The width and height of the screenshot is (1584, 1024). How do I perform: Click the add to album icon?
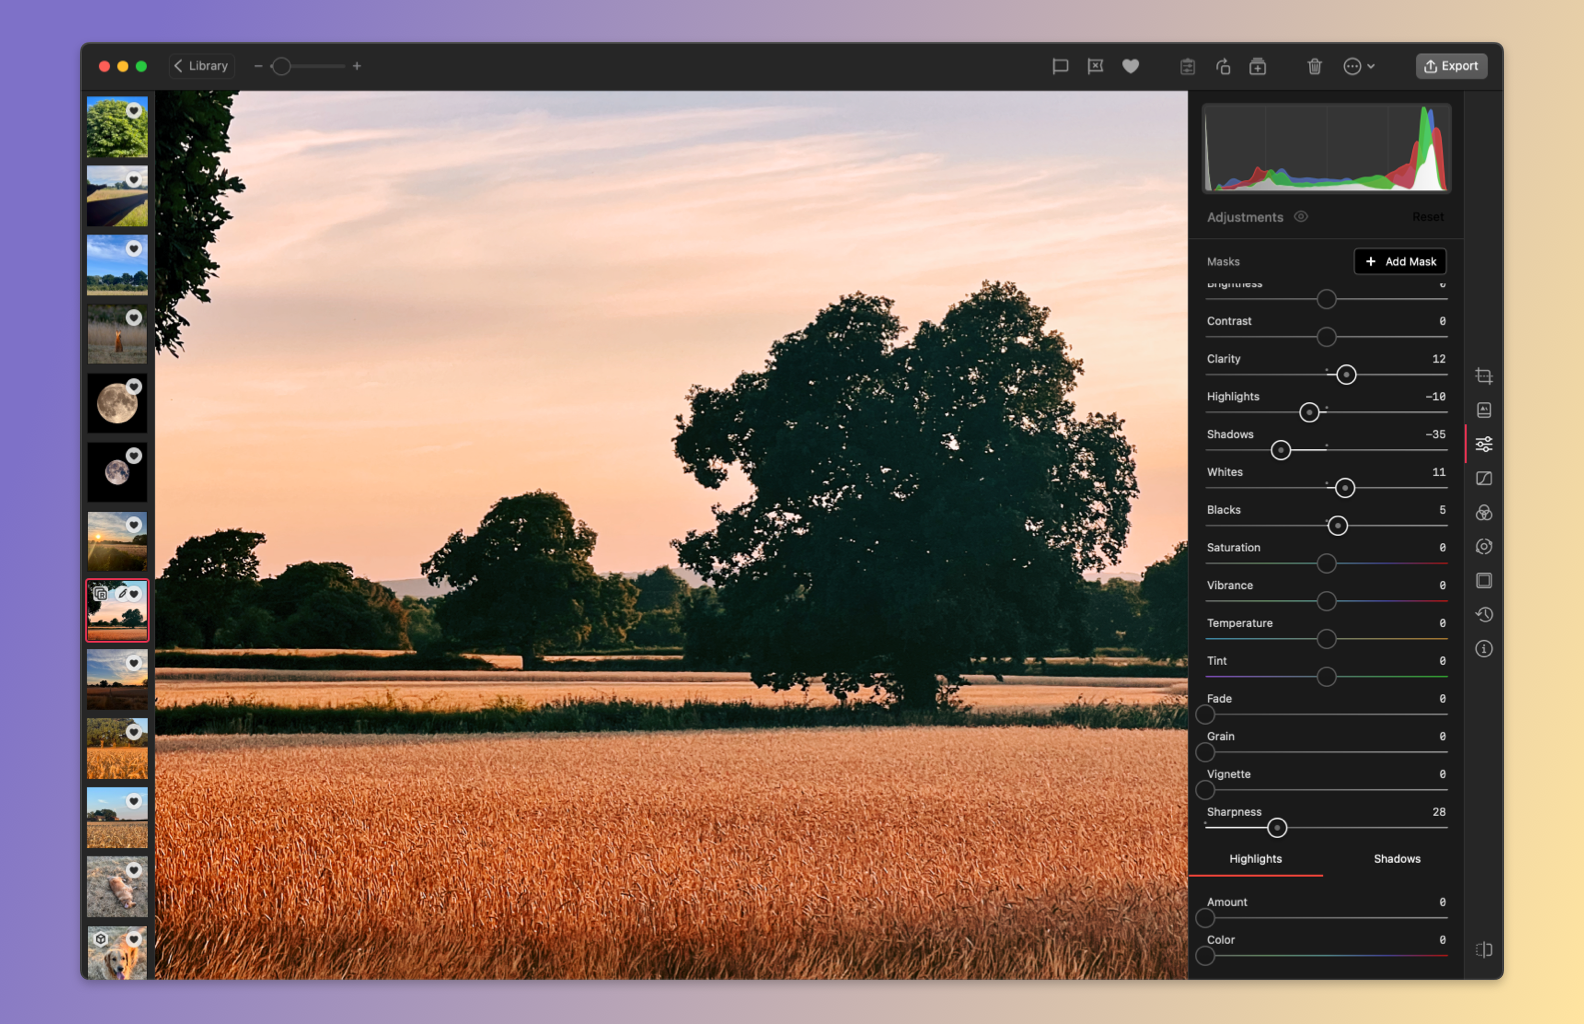(1258, 66)
